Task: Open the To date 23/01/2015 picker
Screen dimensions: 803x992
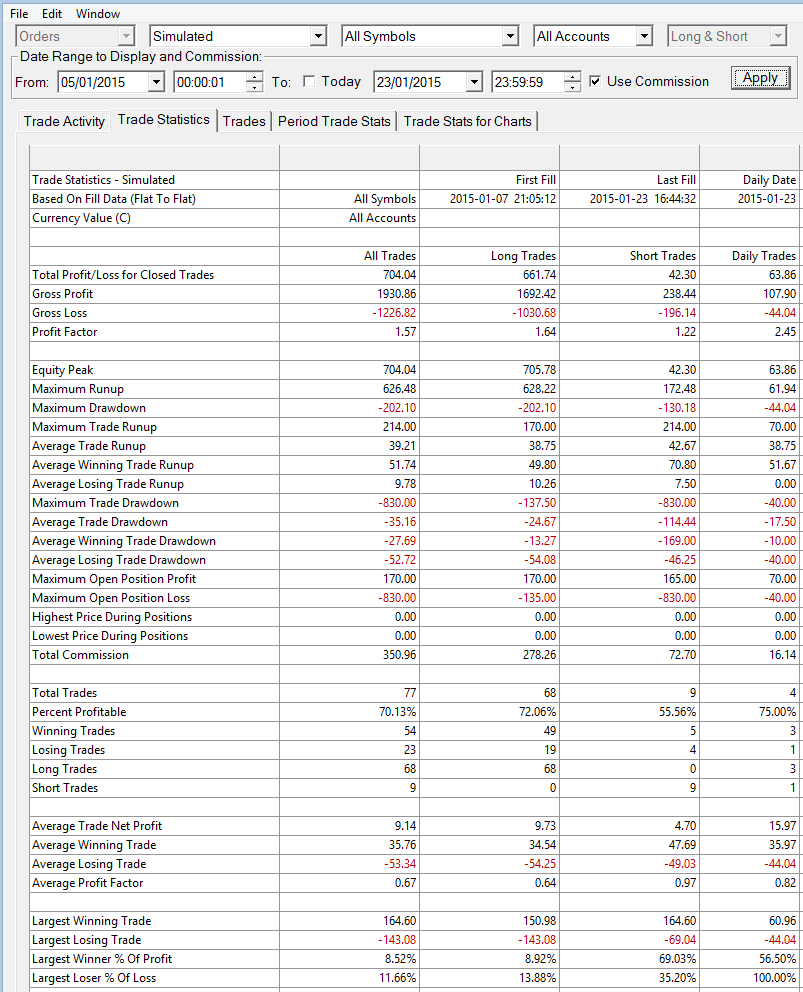Action: (x=474, y=82)
